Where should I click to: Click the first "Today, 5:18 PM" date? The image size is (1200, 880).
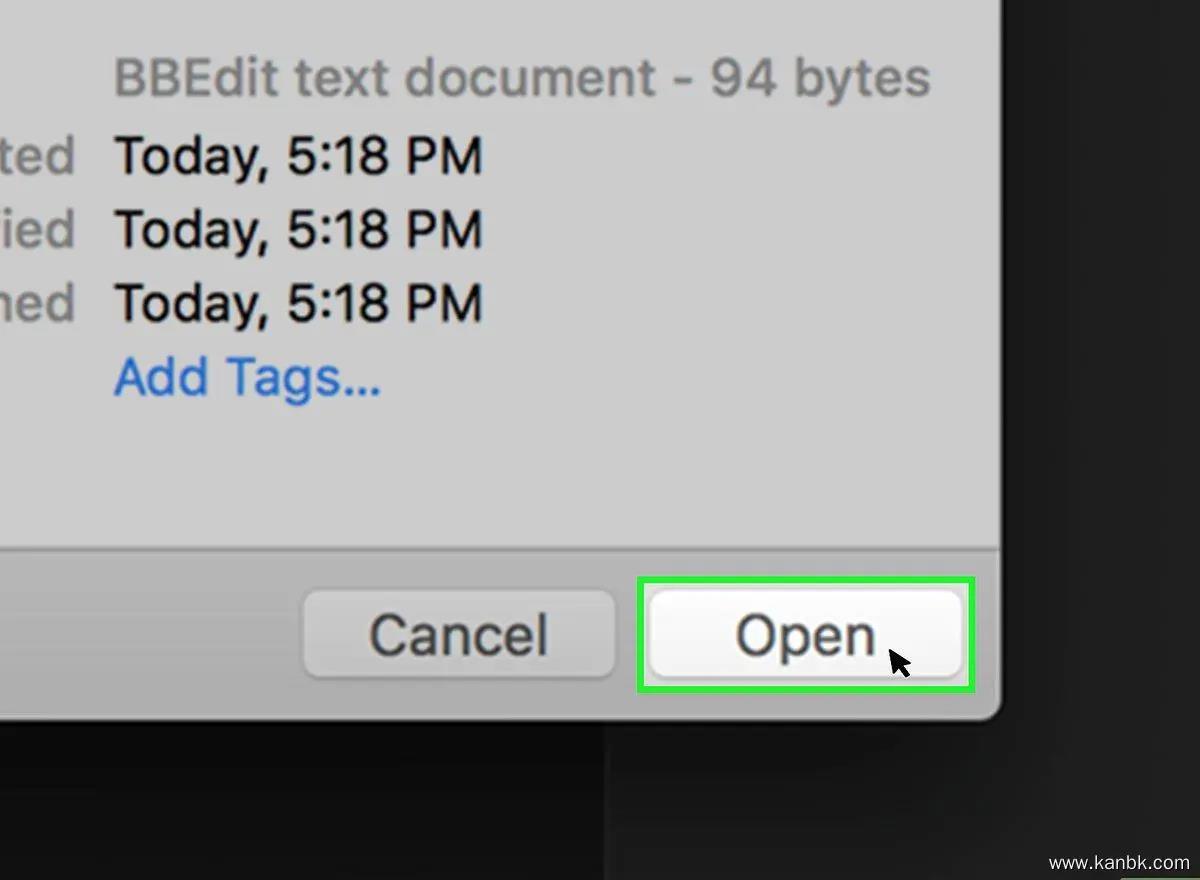(x=298, y=156)
